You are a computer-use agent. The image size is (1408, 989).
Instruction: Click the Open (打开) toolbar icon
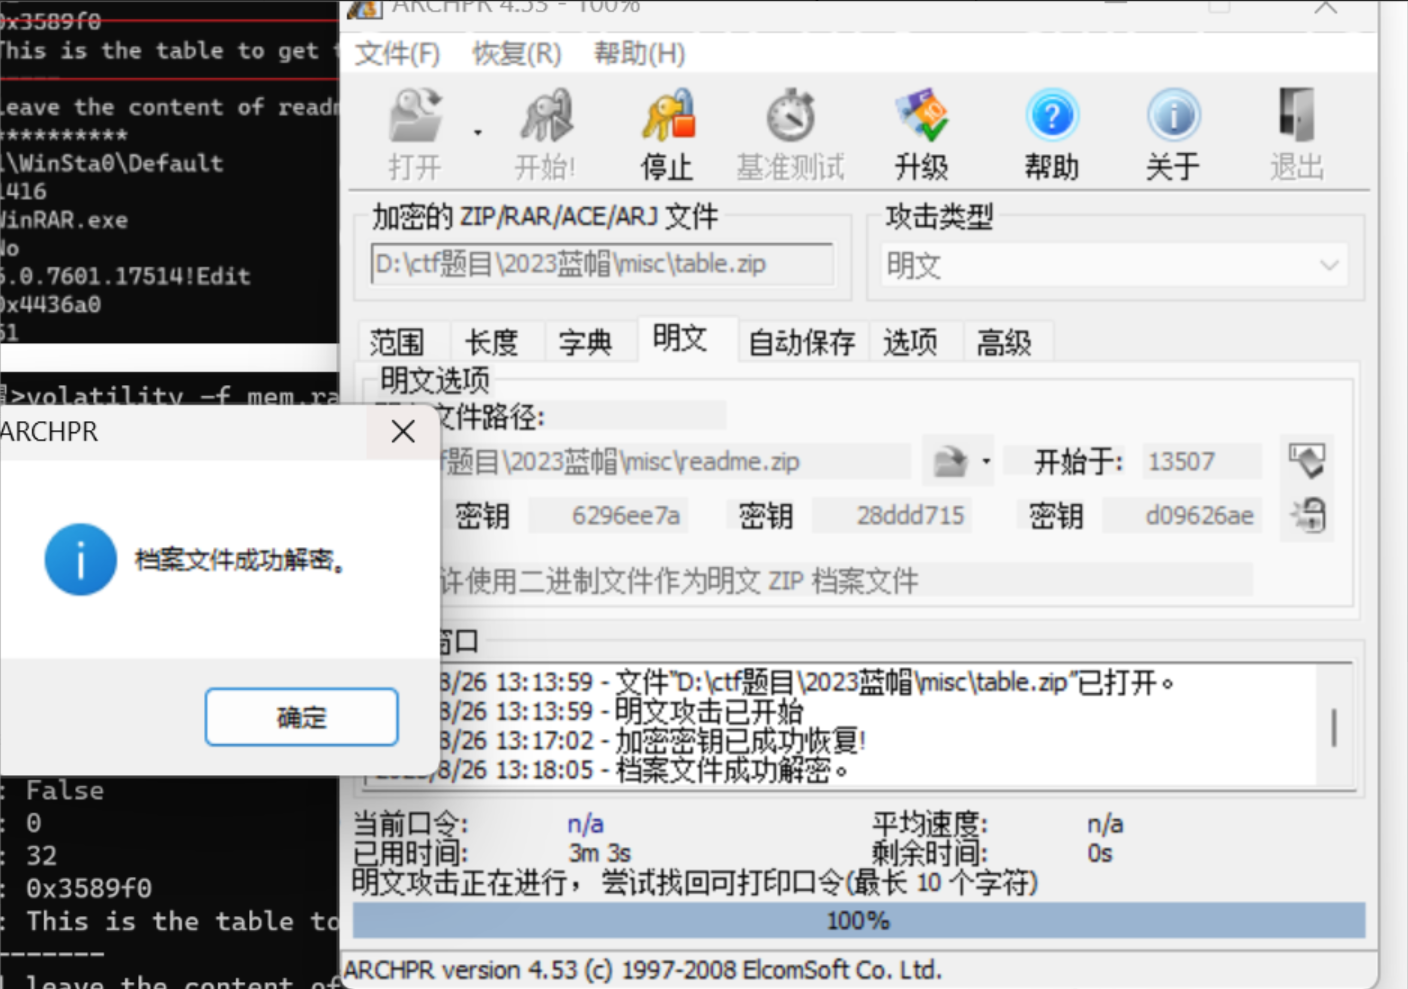pyautogui.click(x=415, y=134)
